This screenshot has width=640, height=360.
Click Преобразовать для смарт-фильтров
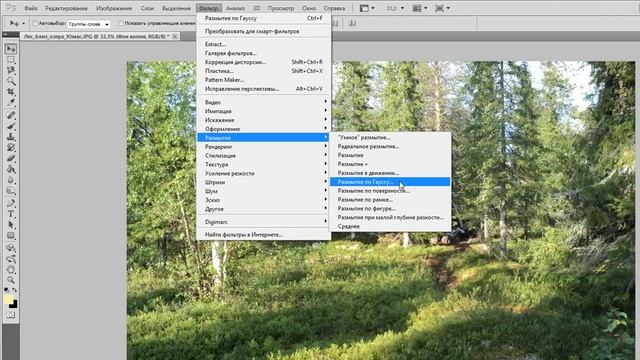(263, 31)
